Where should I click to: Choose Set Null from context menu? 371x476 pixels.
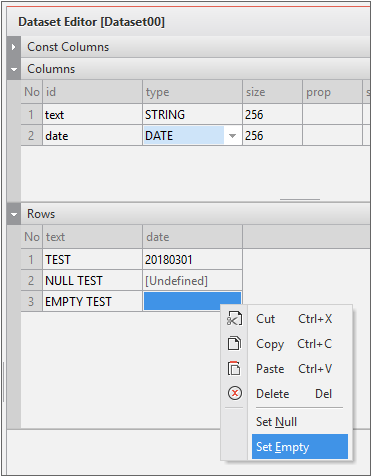300,422
